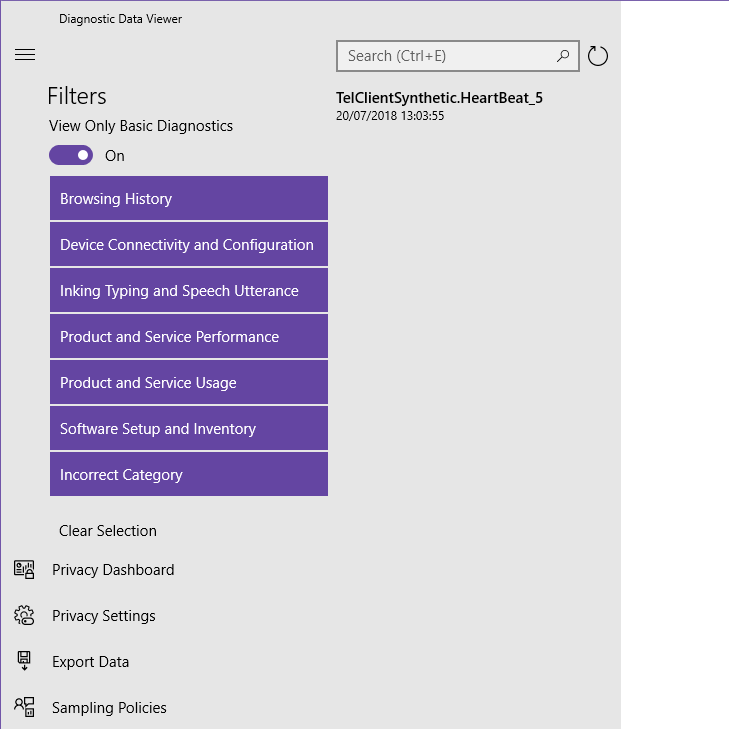Screen dimensions: 729x729
Task: Click the Privacy Dashboard icon
Action: point(25,570)
